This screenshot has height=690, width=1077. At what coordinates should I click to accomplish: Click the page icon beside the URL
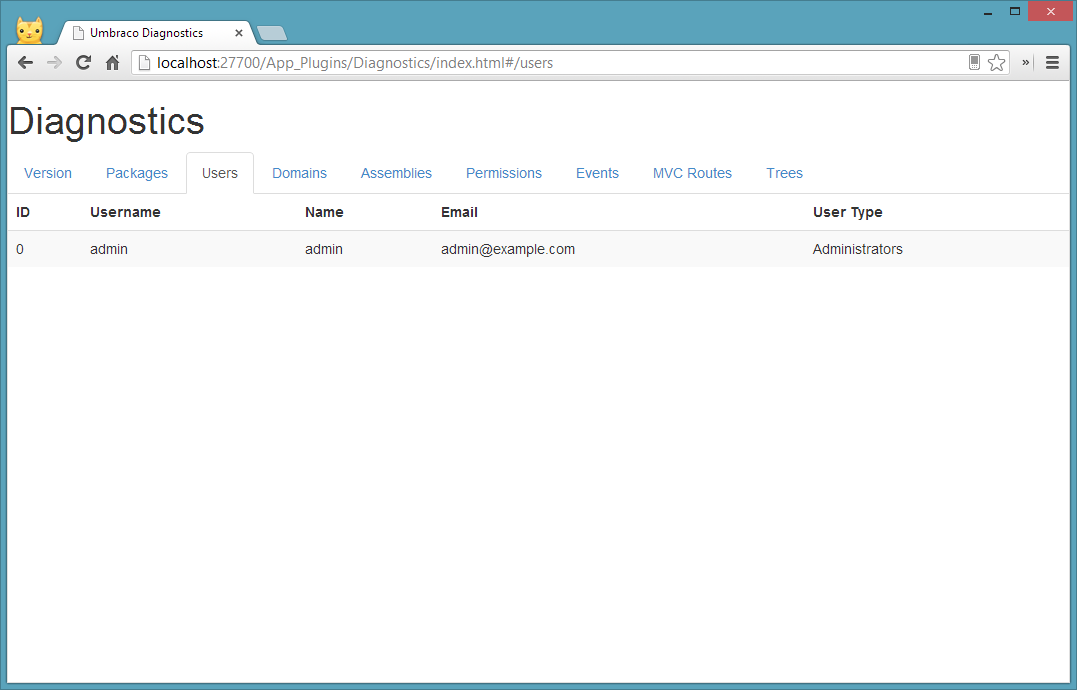(x=144, y=63)
